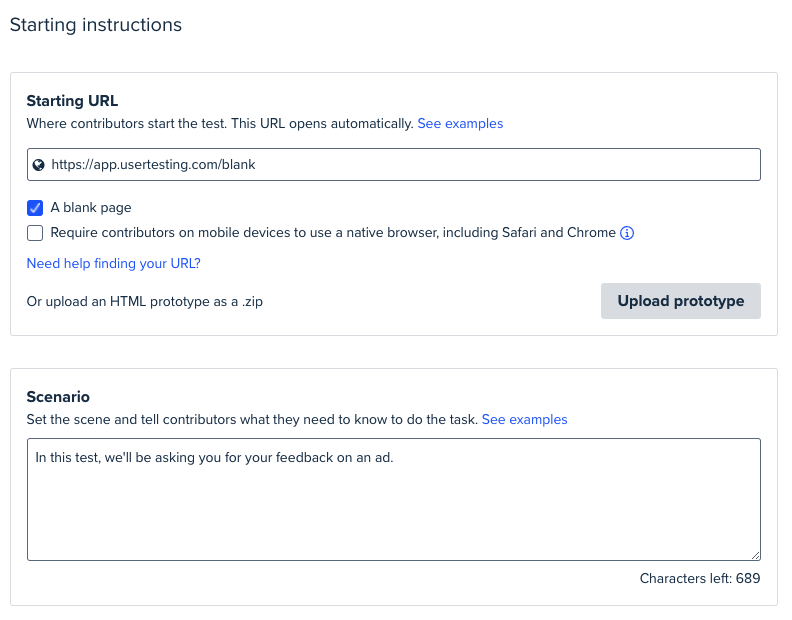792x620 pixels.
Task: Click the Scenario section title
Action: click(58, 397)
